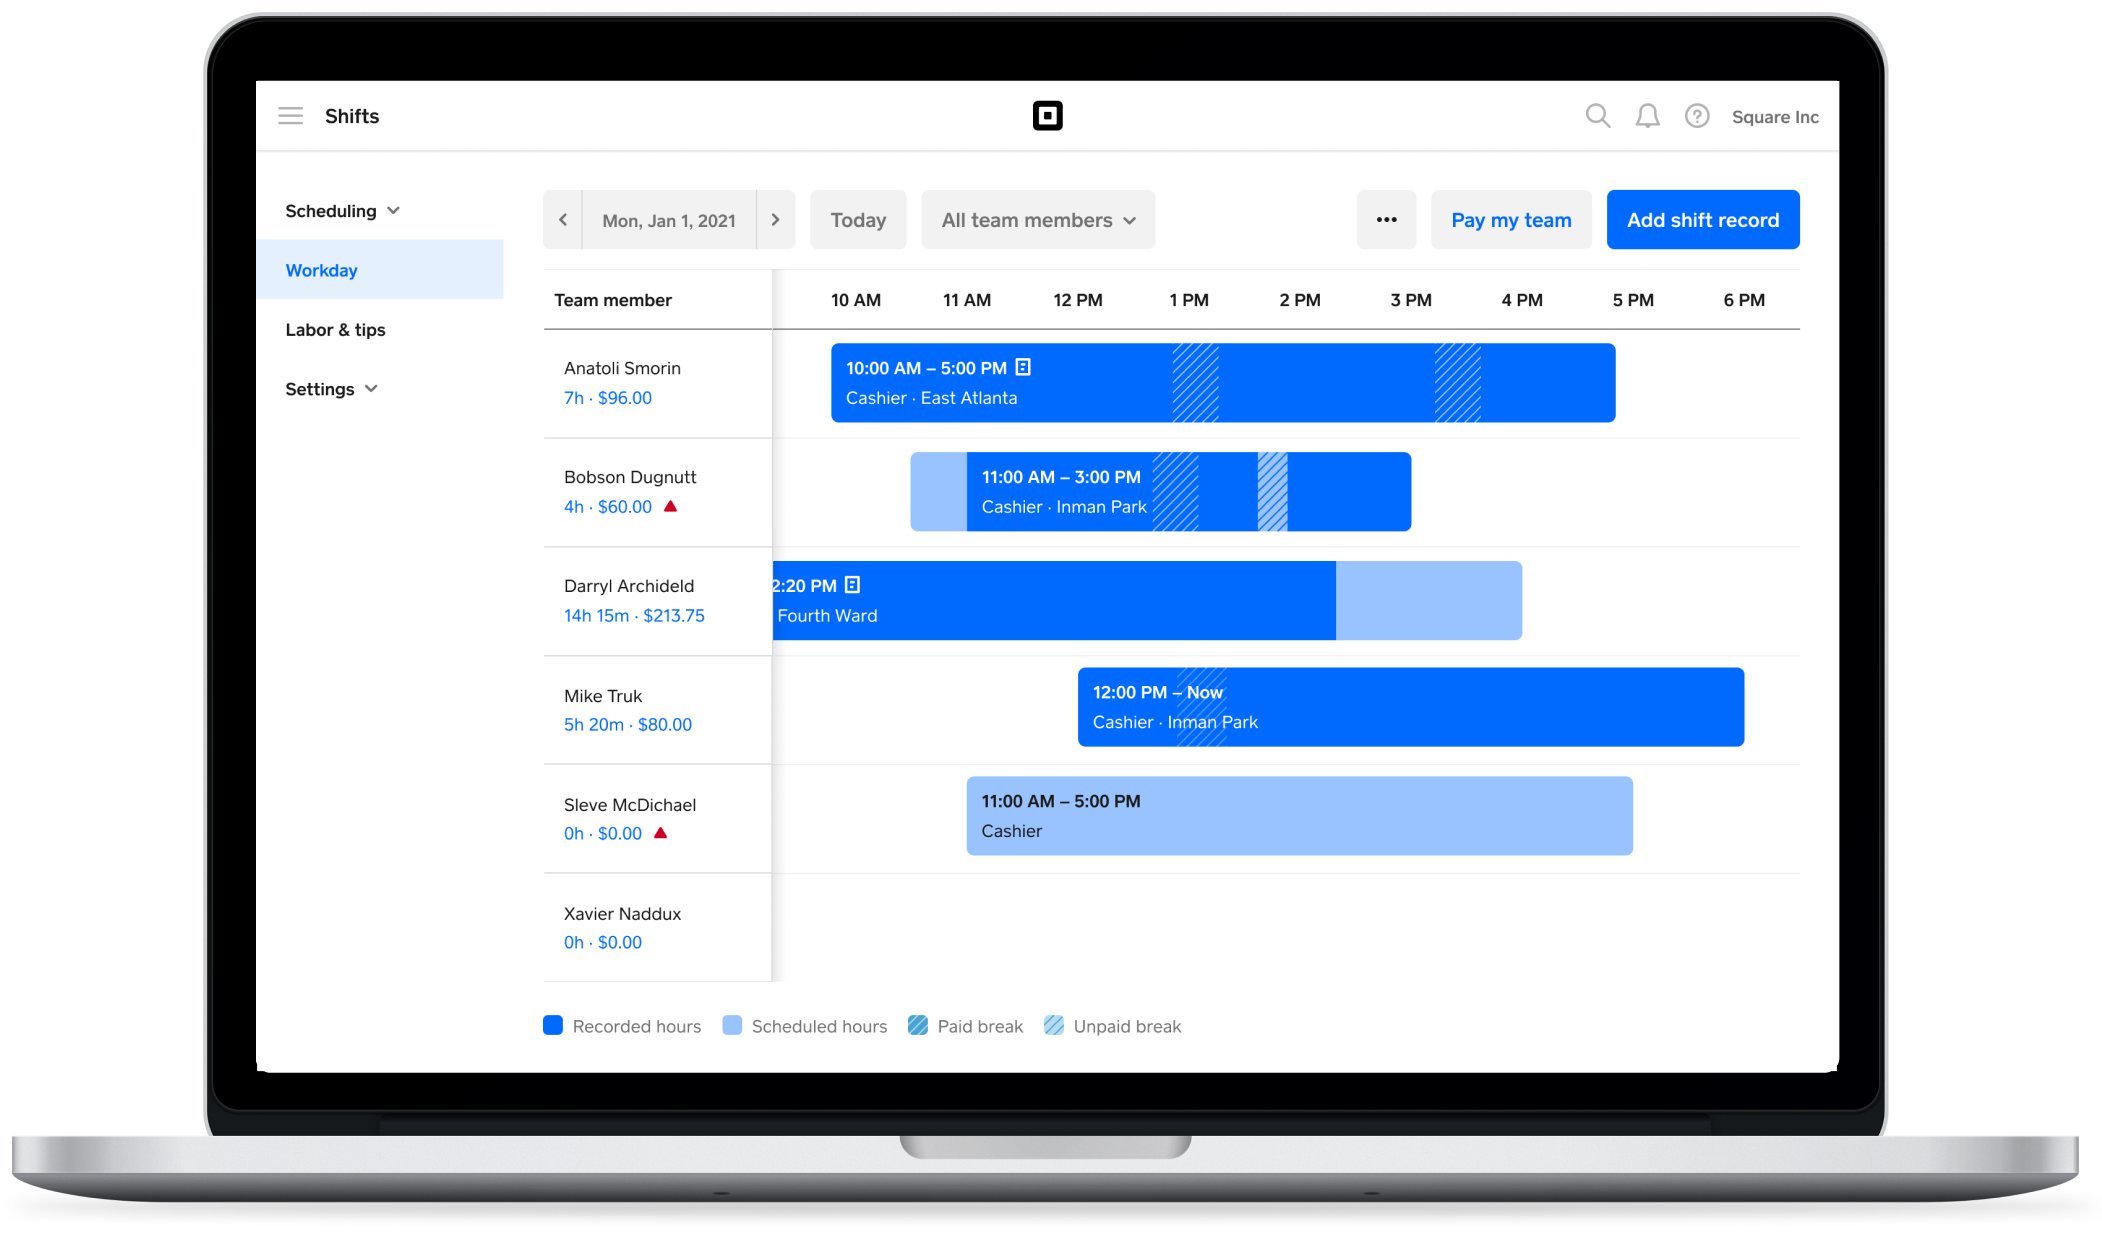Click the Square logo in the header
2102x1239 pixels.
tap(1049, 116)
